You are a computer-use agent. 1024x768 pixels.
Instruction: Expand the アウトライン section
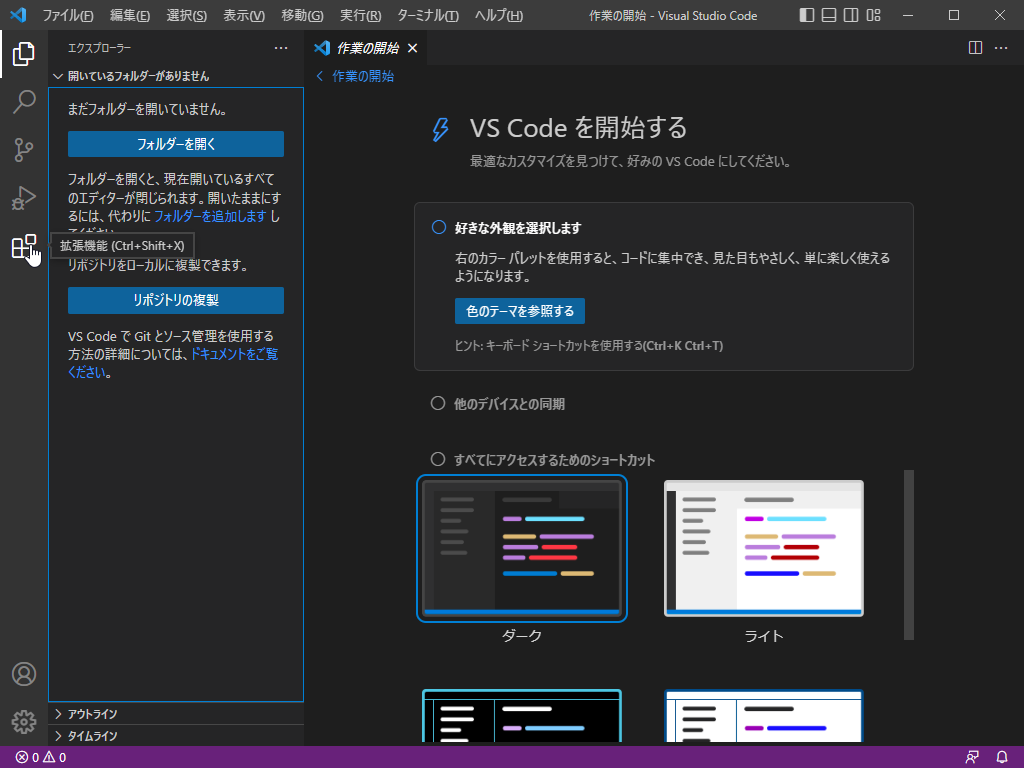point(92,714)
